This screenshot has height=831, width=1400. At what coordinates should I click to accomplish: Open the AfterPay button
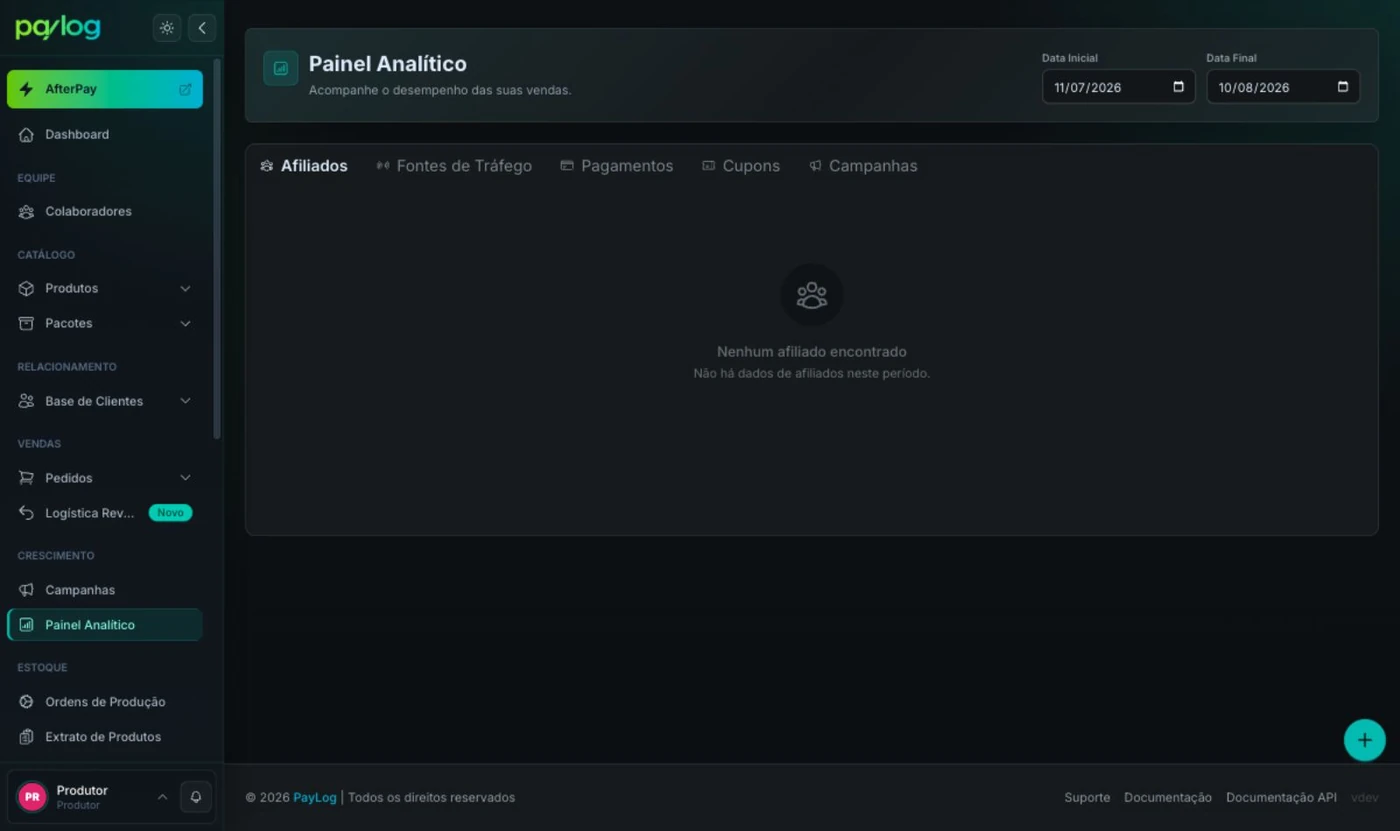click(105, 89)
